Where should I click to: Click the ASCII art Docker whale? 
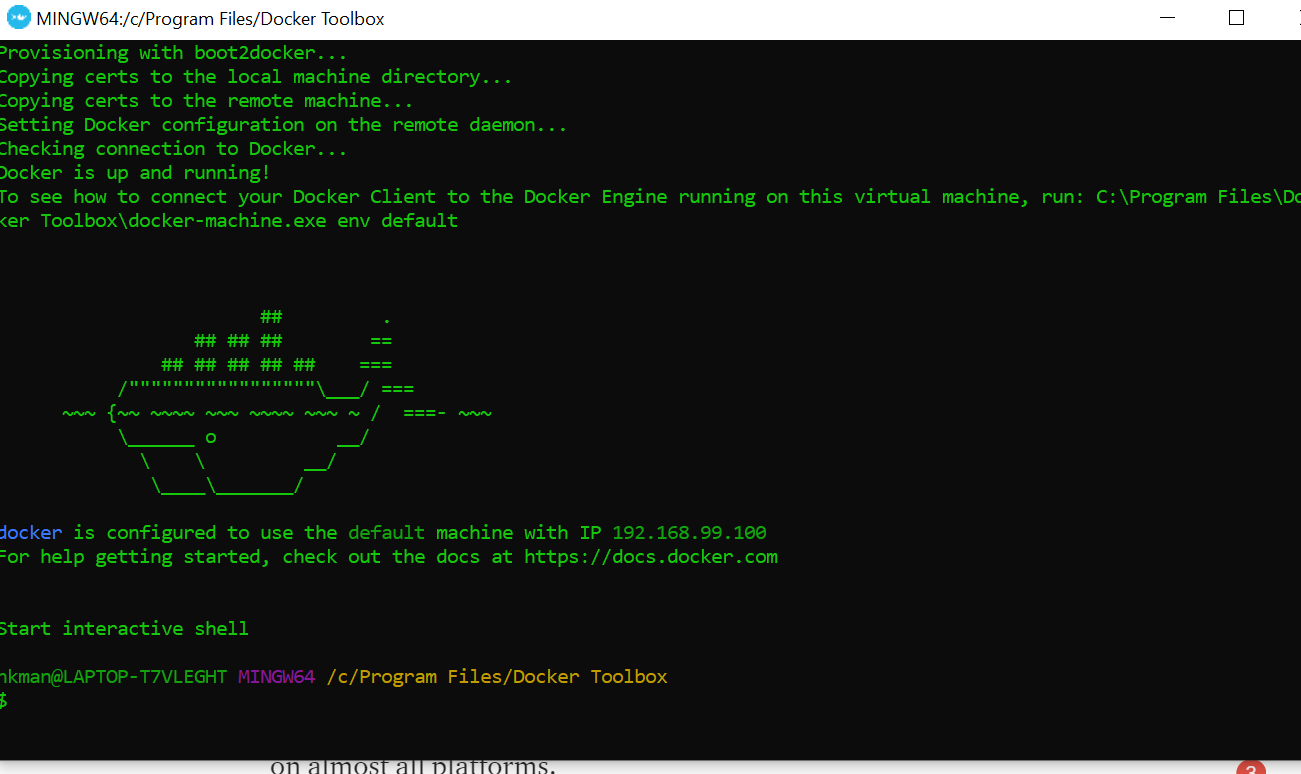[277, 402]
